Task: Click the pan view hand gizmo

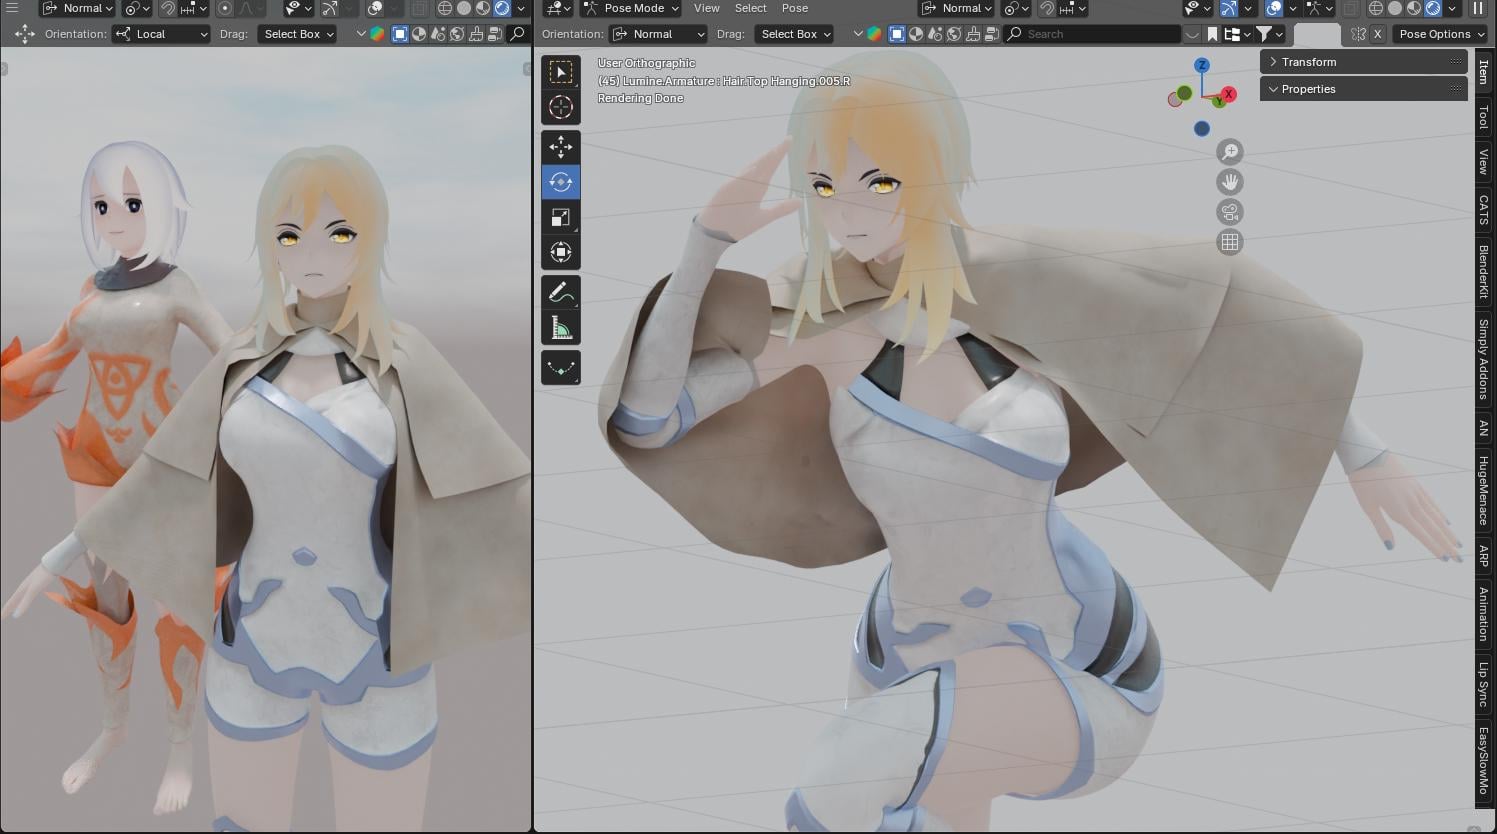Action: coord(1230,182)
